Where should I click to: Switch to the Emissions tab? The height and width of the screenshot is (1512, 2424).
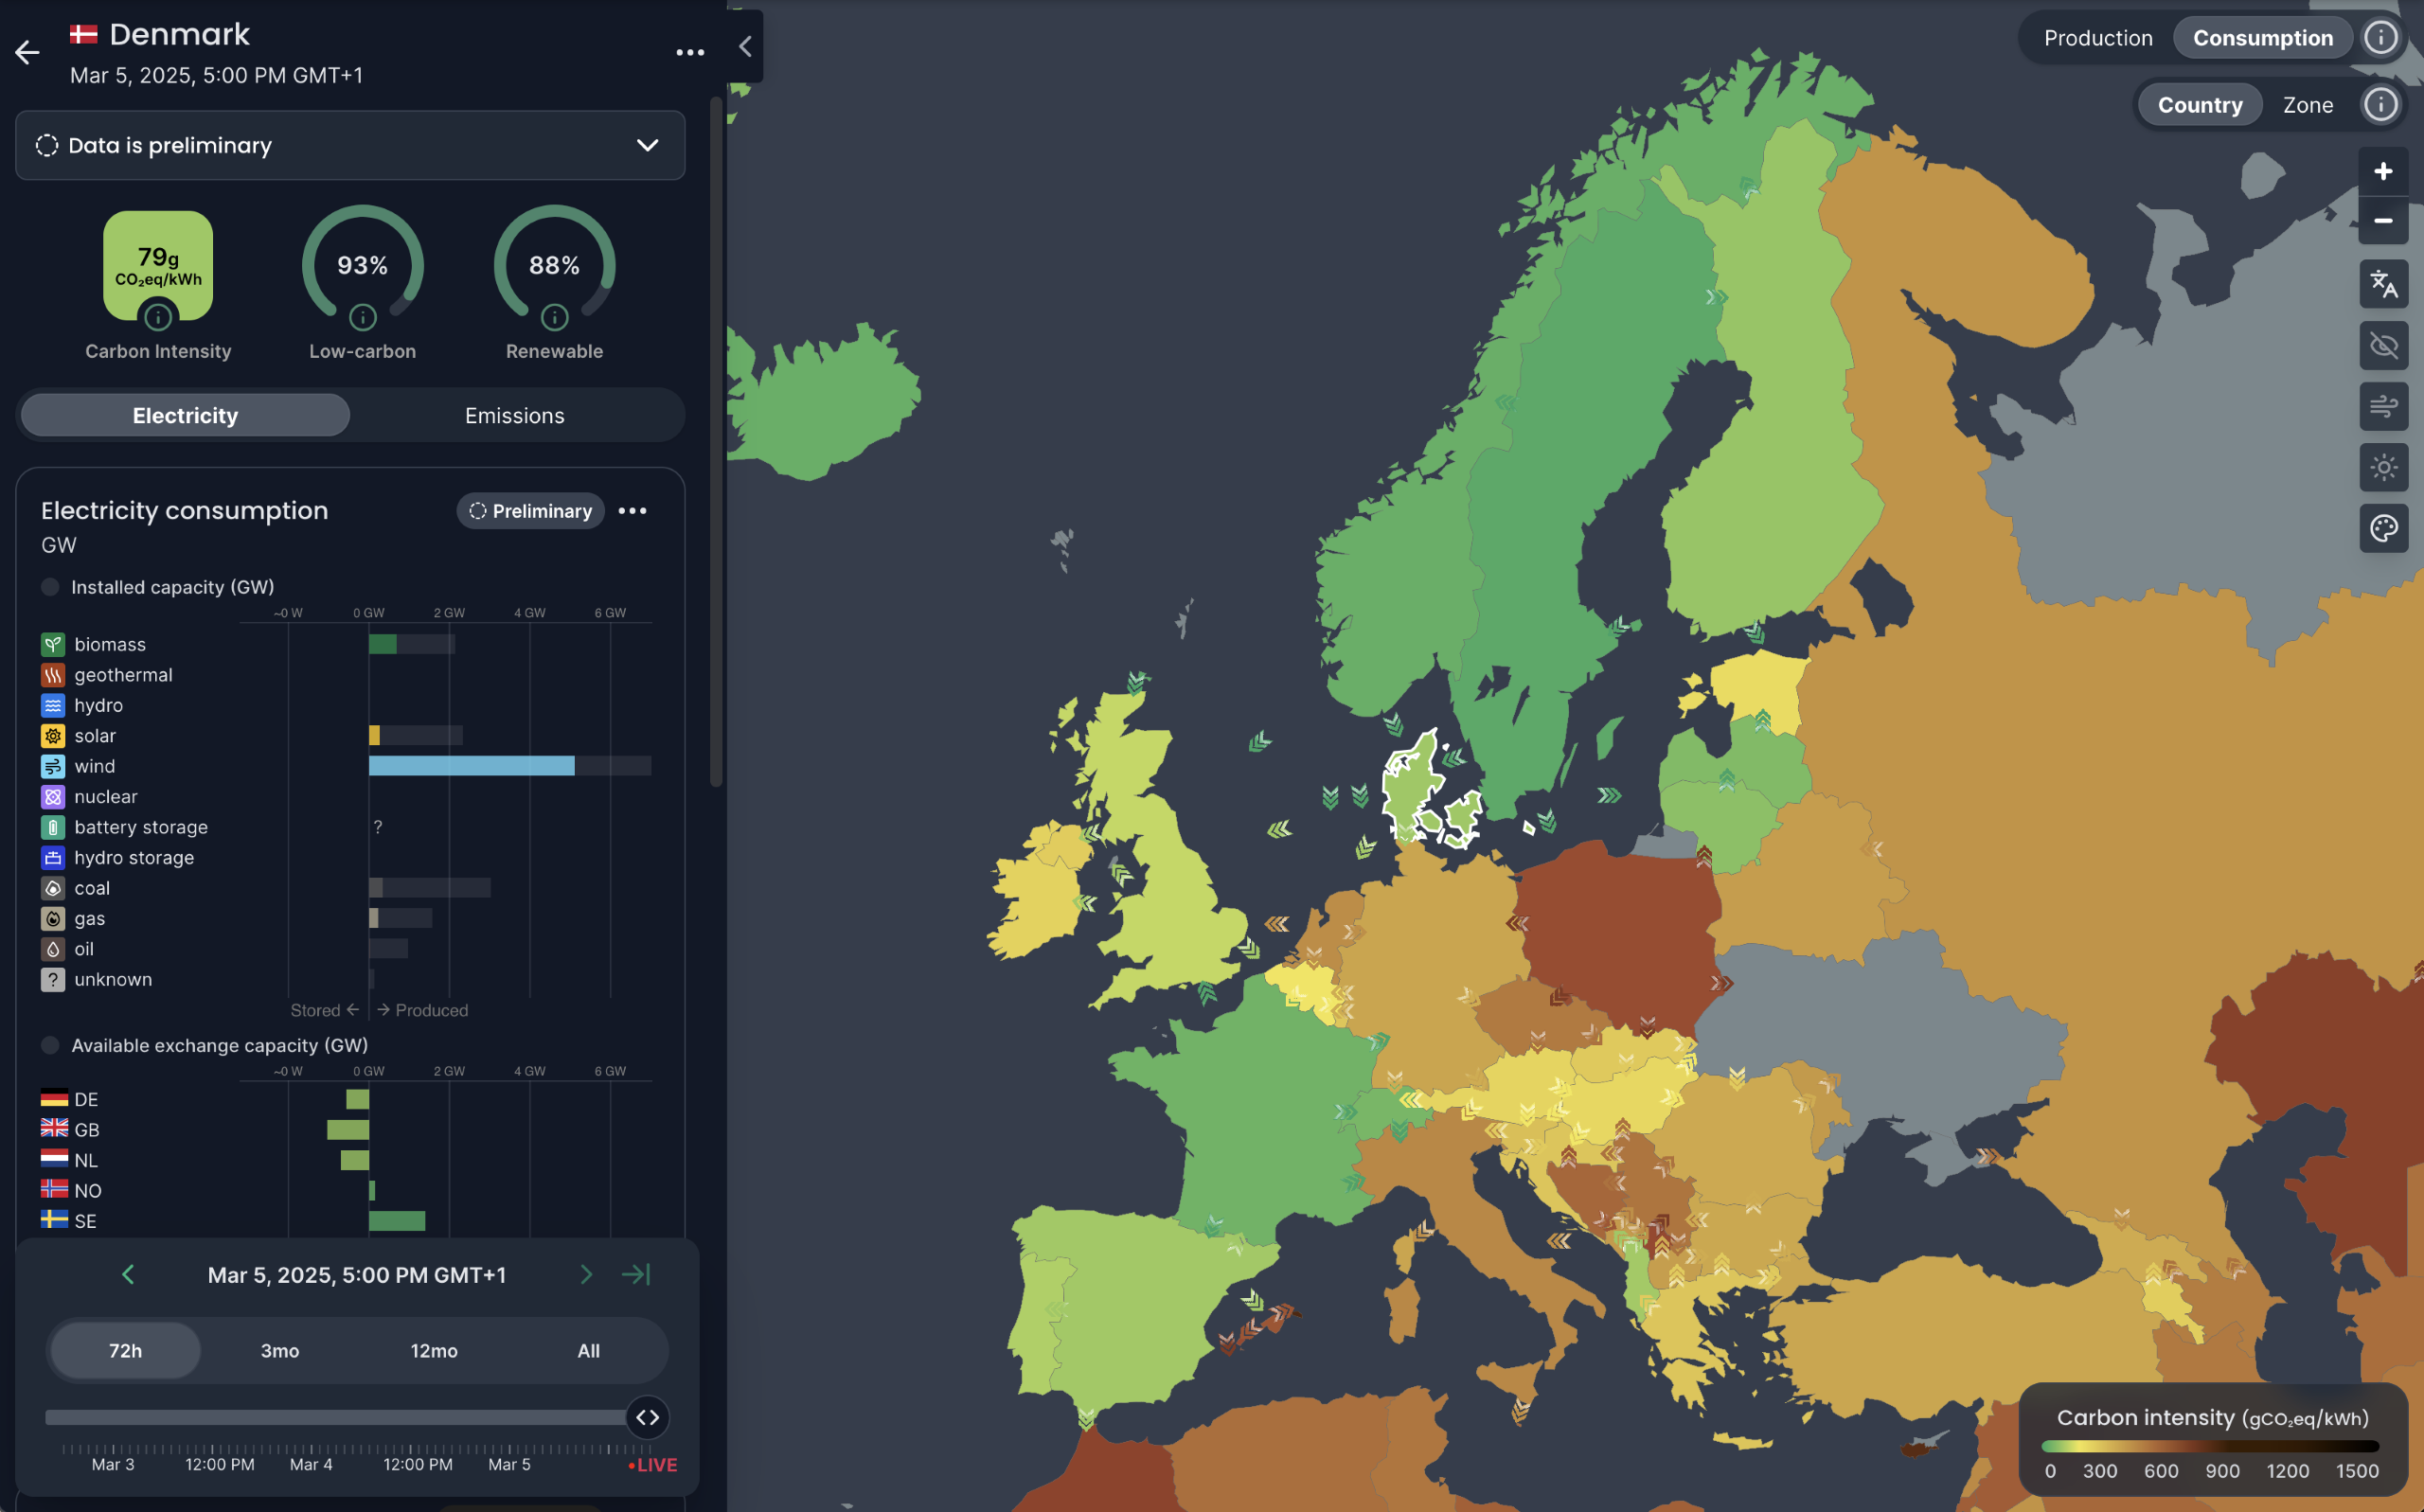pos(514,414)
